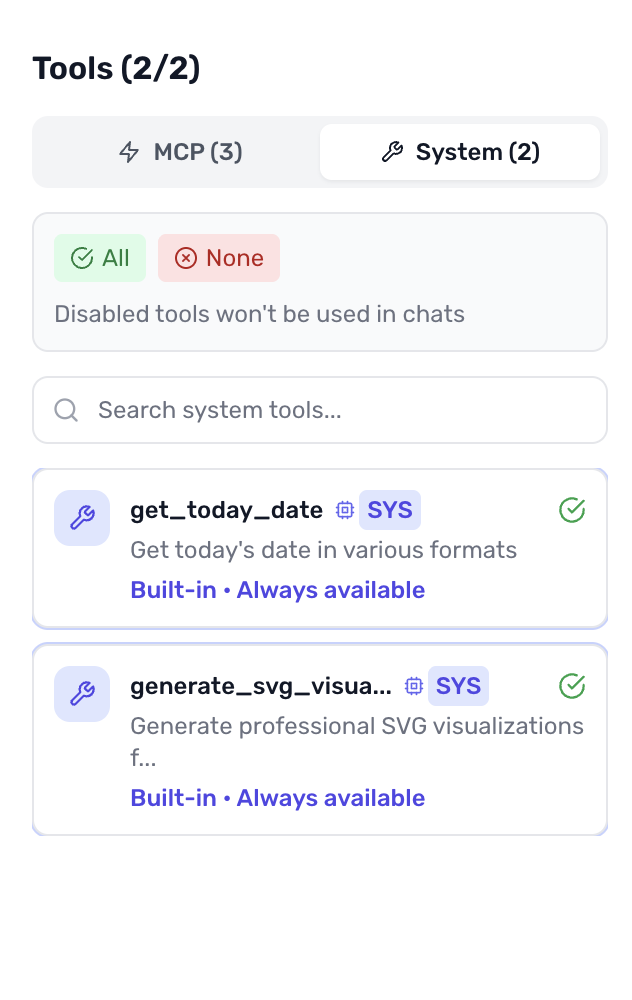The width and height of the screenshot is (632, 1000).
Task: Disable the generate_svg tool via its green checkmark
Action: coord(571,686)
